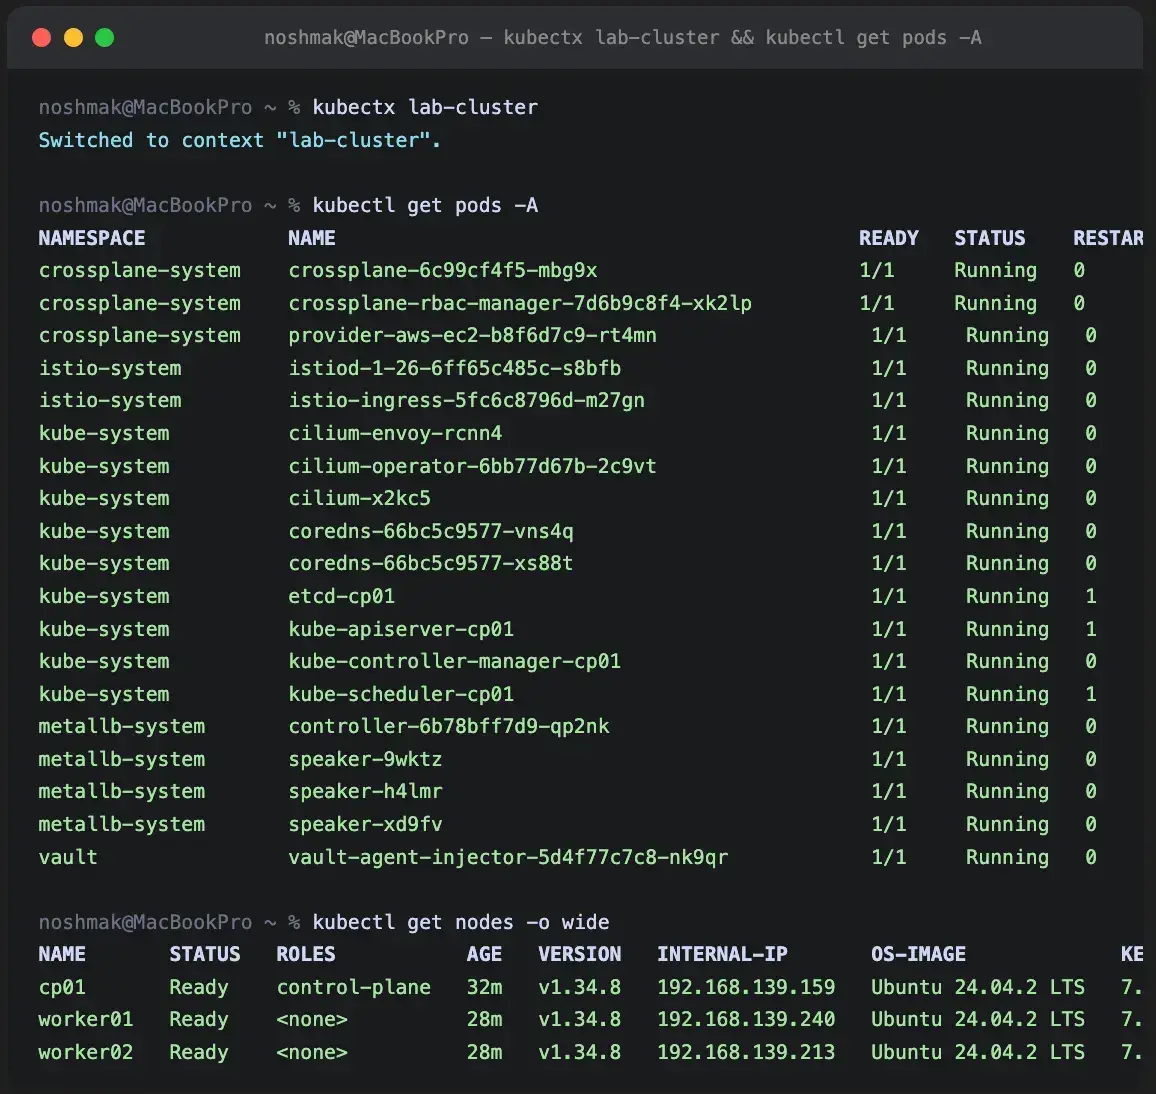The width and height of the screenshot is (1156, 1094).
Task: Click pod name provider-aws-ec2-b8f6d7c9-rt4mn
Action: click(x=472, y=335)
